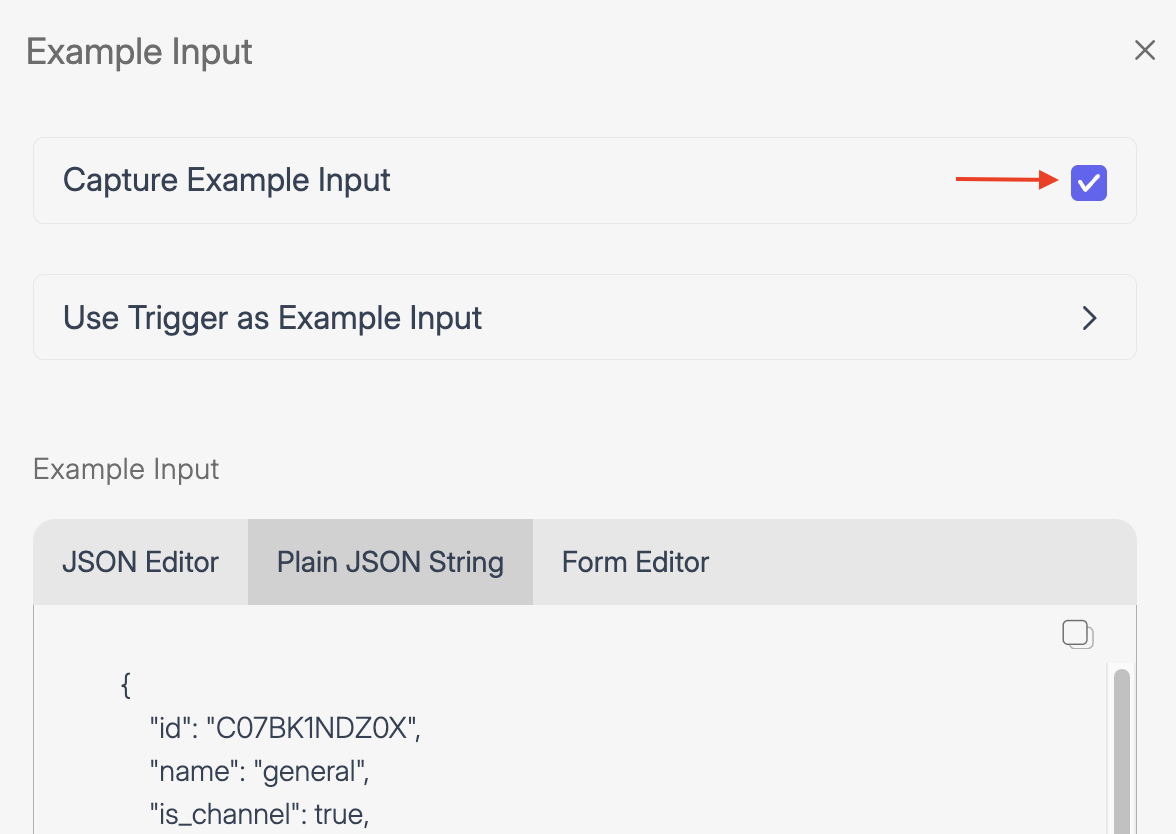1176x834 pixels.
Task: Click the true value of is_channel
Action: 341,815
